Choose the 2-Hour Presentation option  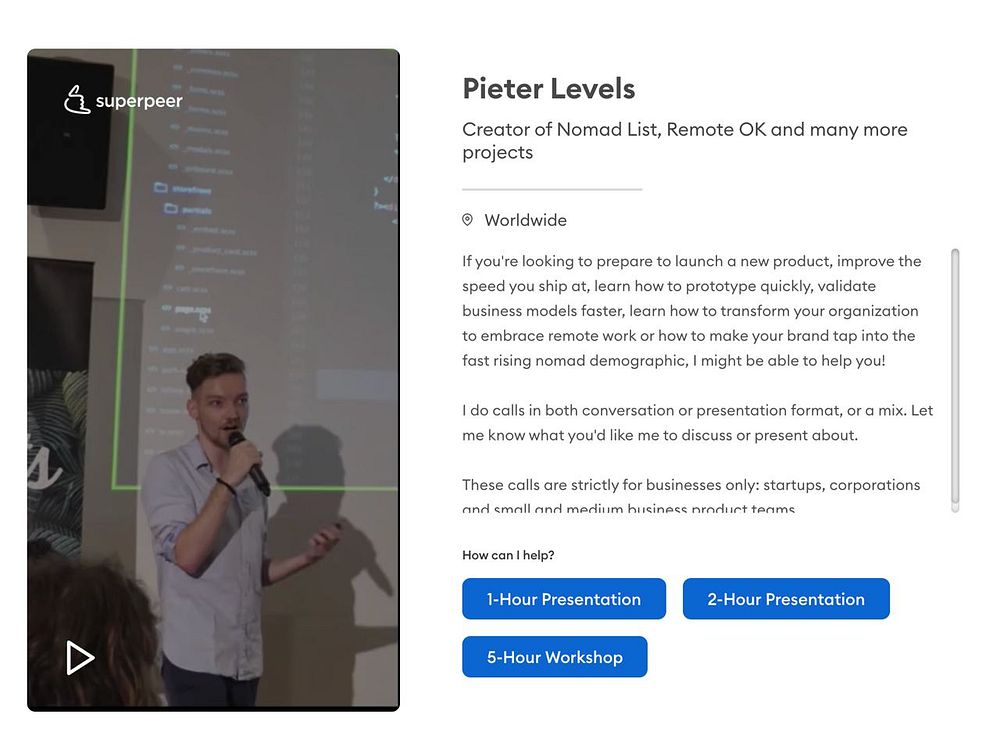786,598
